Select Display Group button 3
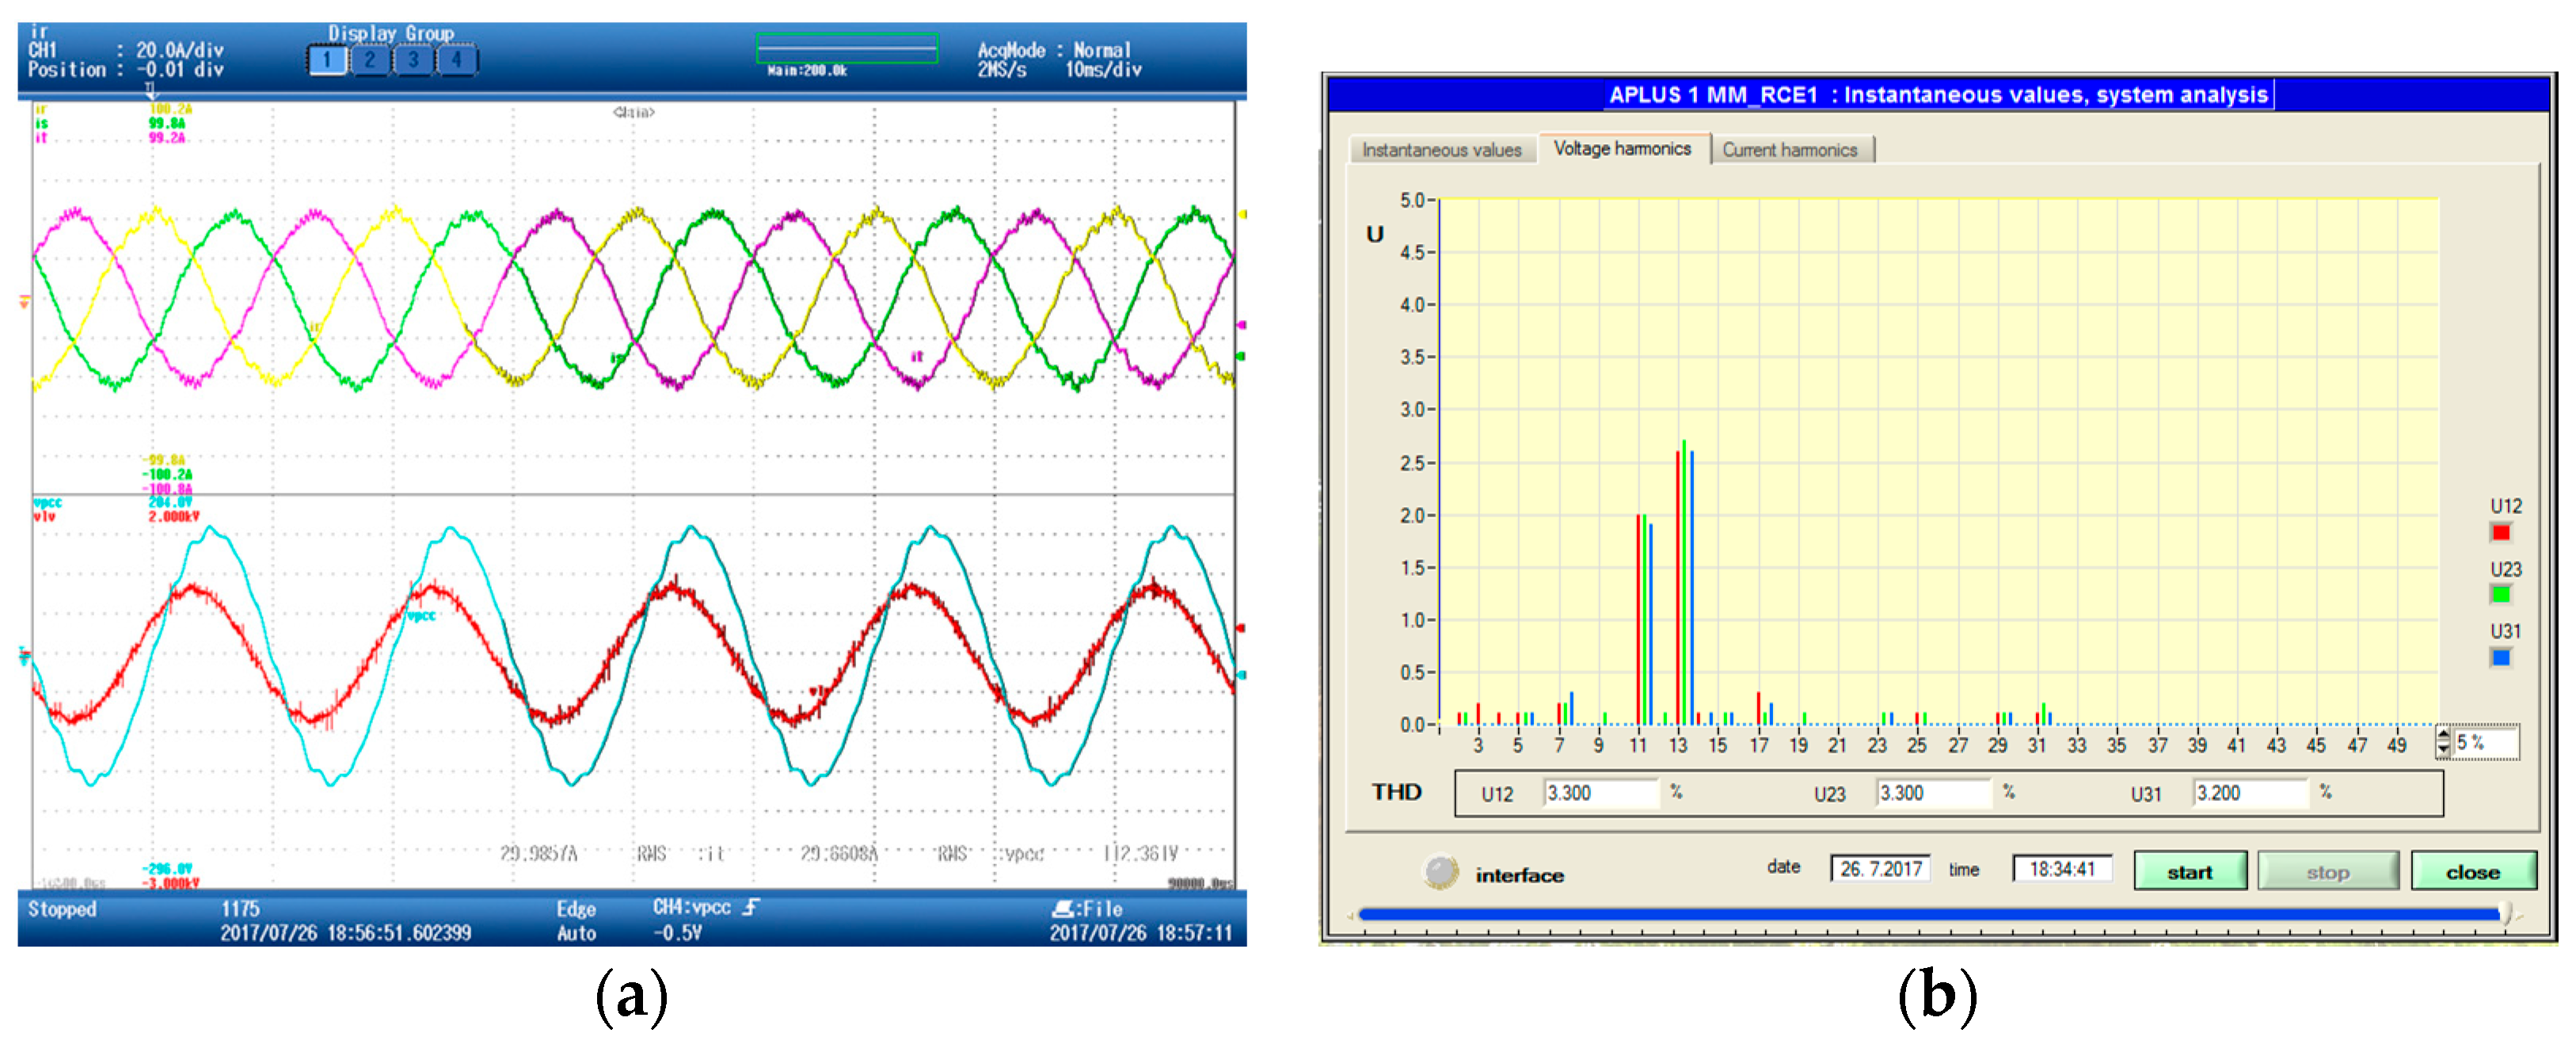This screenshot has width=2576, height=1048. (x=413, y=60)
